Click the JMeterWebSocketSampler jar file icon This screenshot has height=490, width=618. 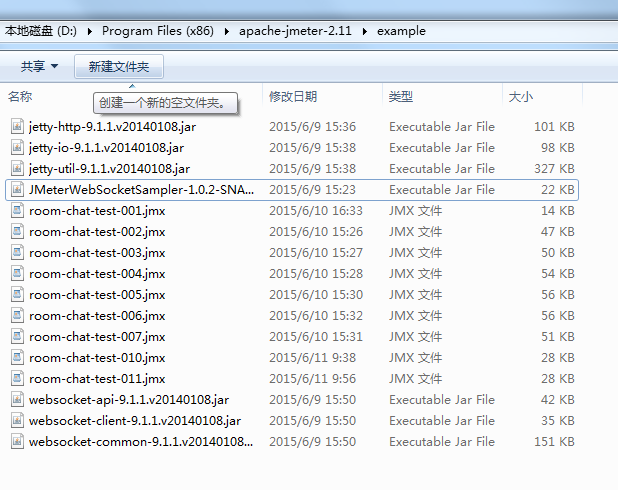point(17,190)
